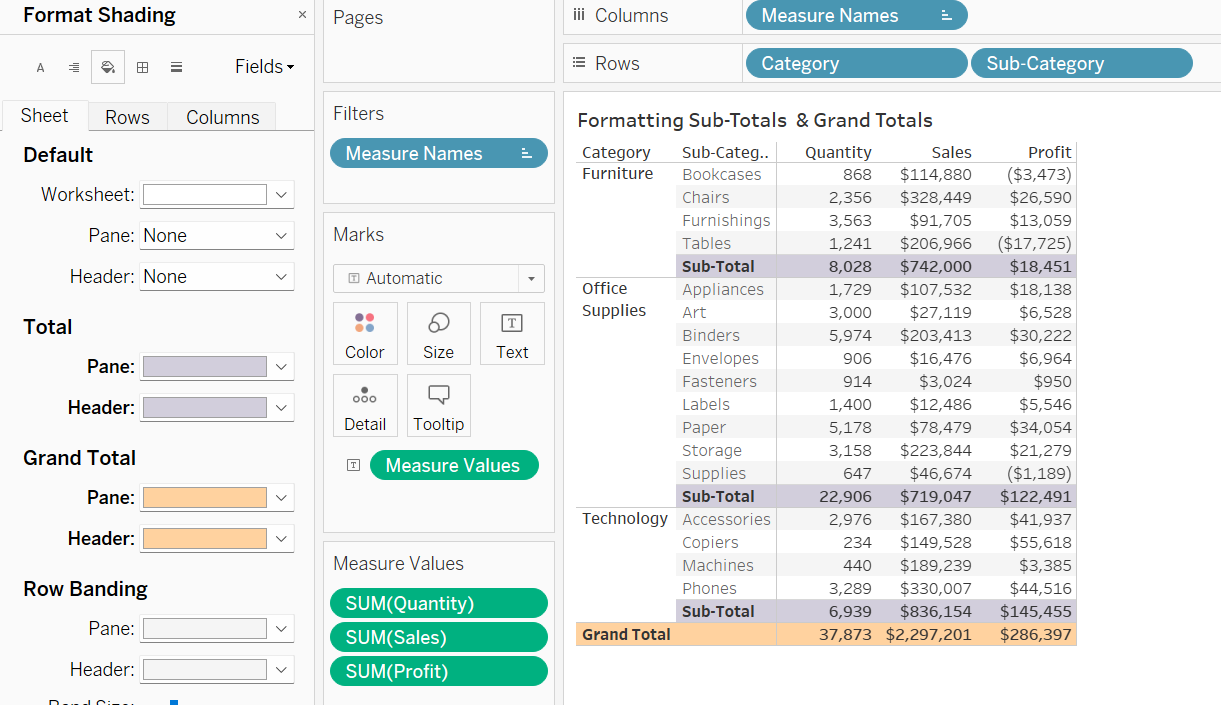
Task: Open the Fields menu
Action: point(263,66)
